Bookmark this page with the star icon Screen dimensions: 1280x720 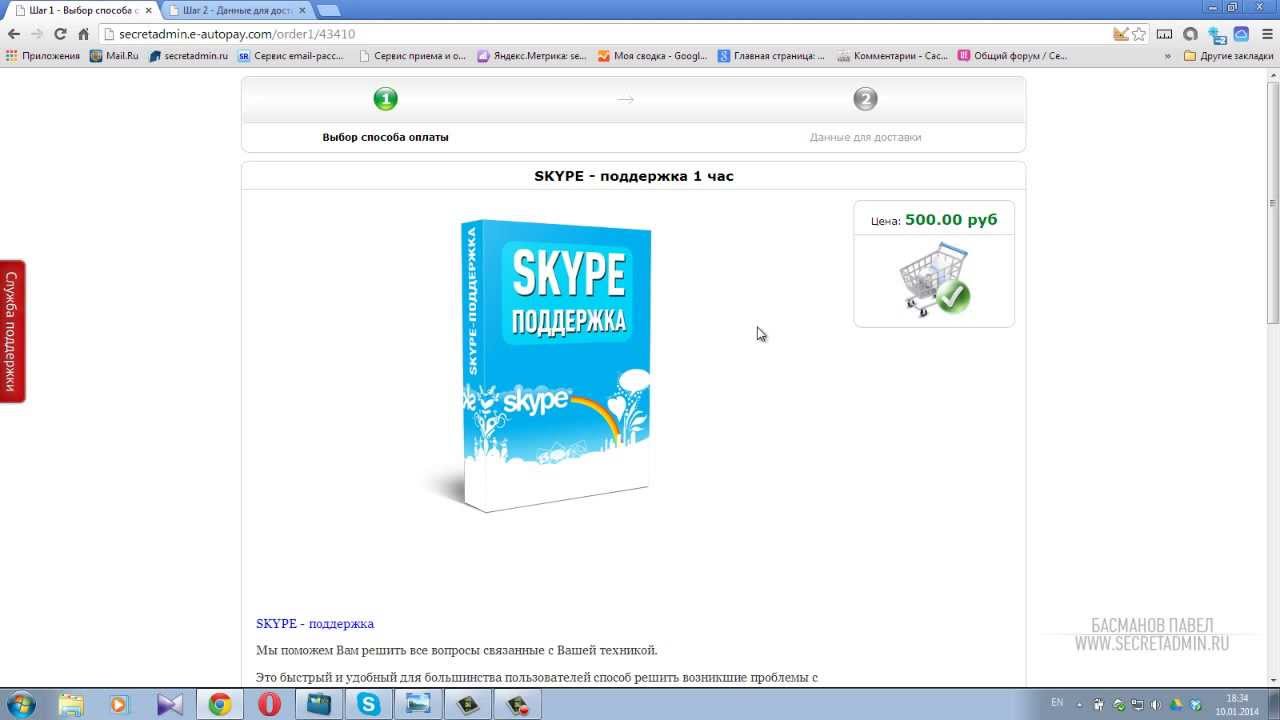(1139, 34)
